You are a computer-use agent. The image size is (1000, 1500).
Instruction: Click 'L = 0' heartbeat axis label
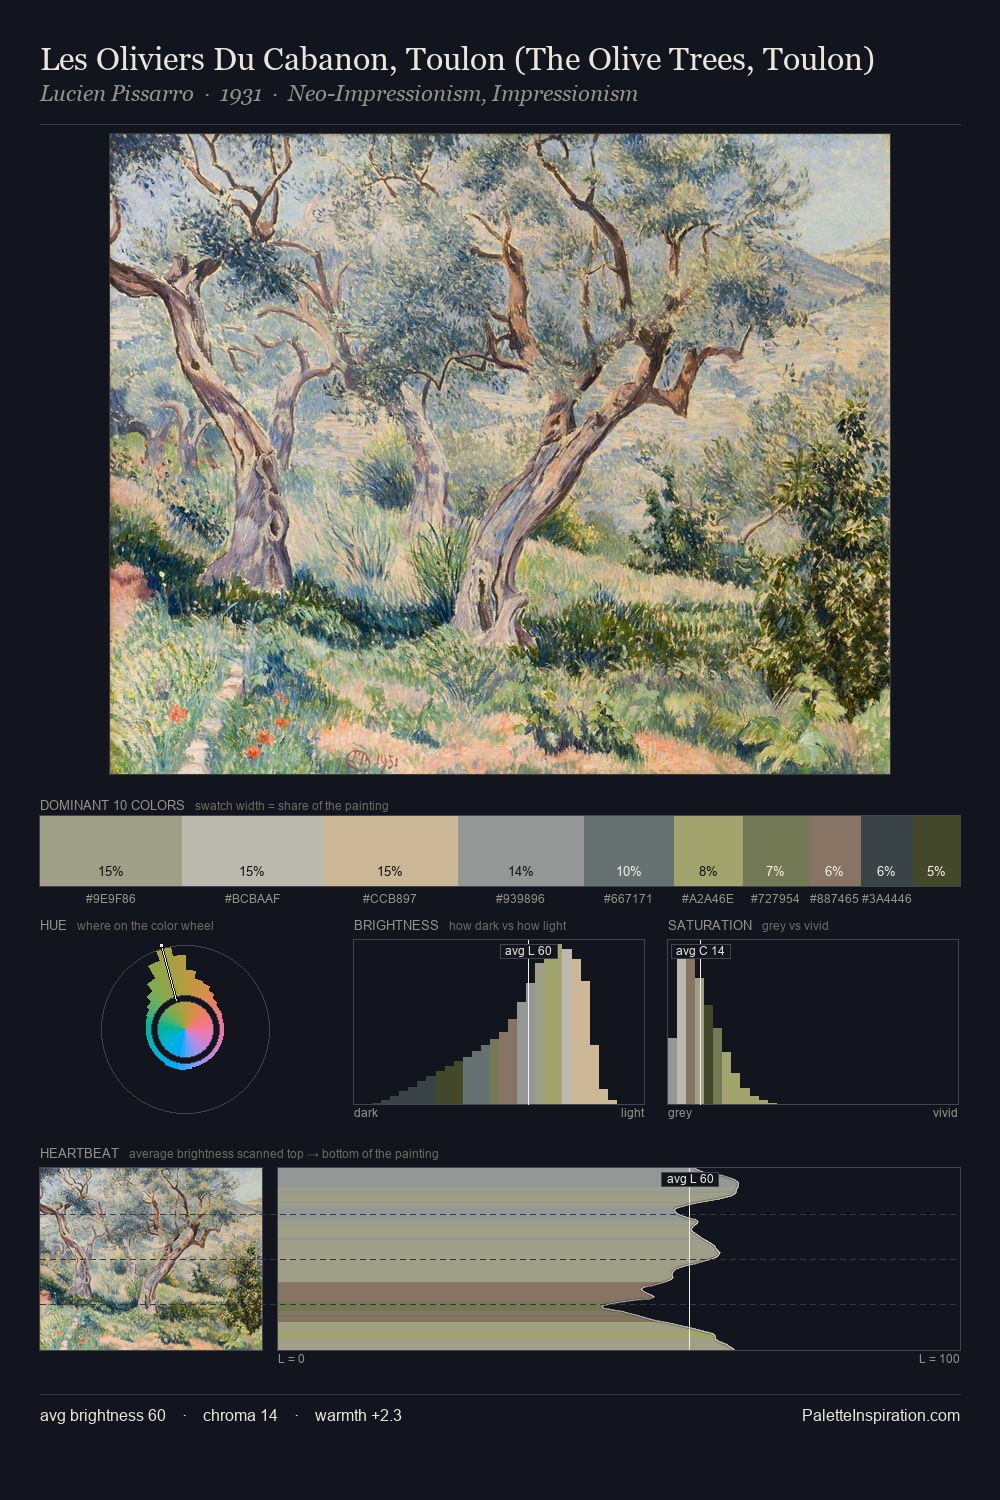click(291, 1359)
